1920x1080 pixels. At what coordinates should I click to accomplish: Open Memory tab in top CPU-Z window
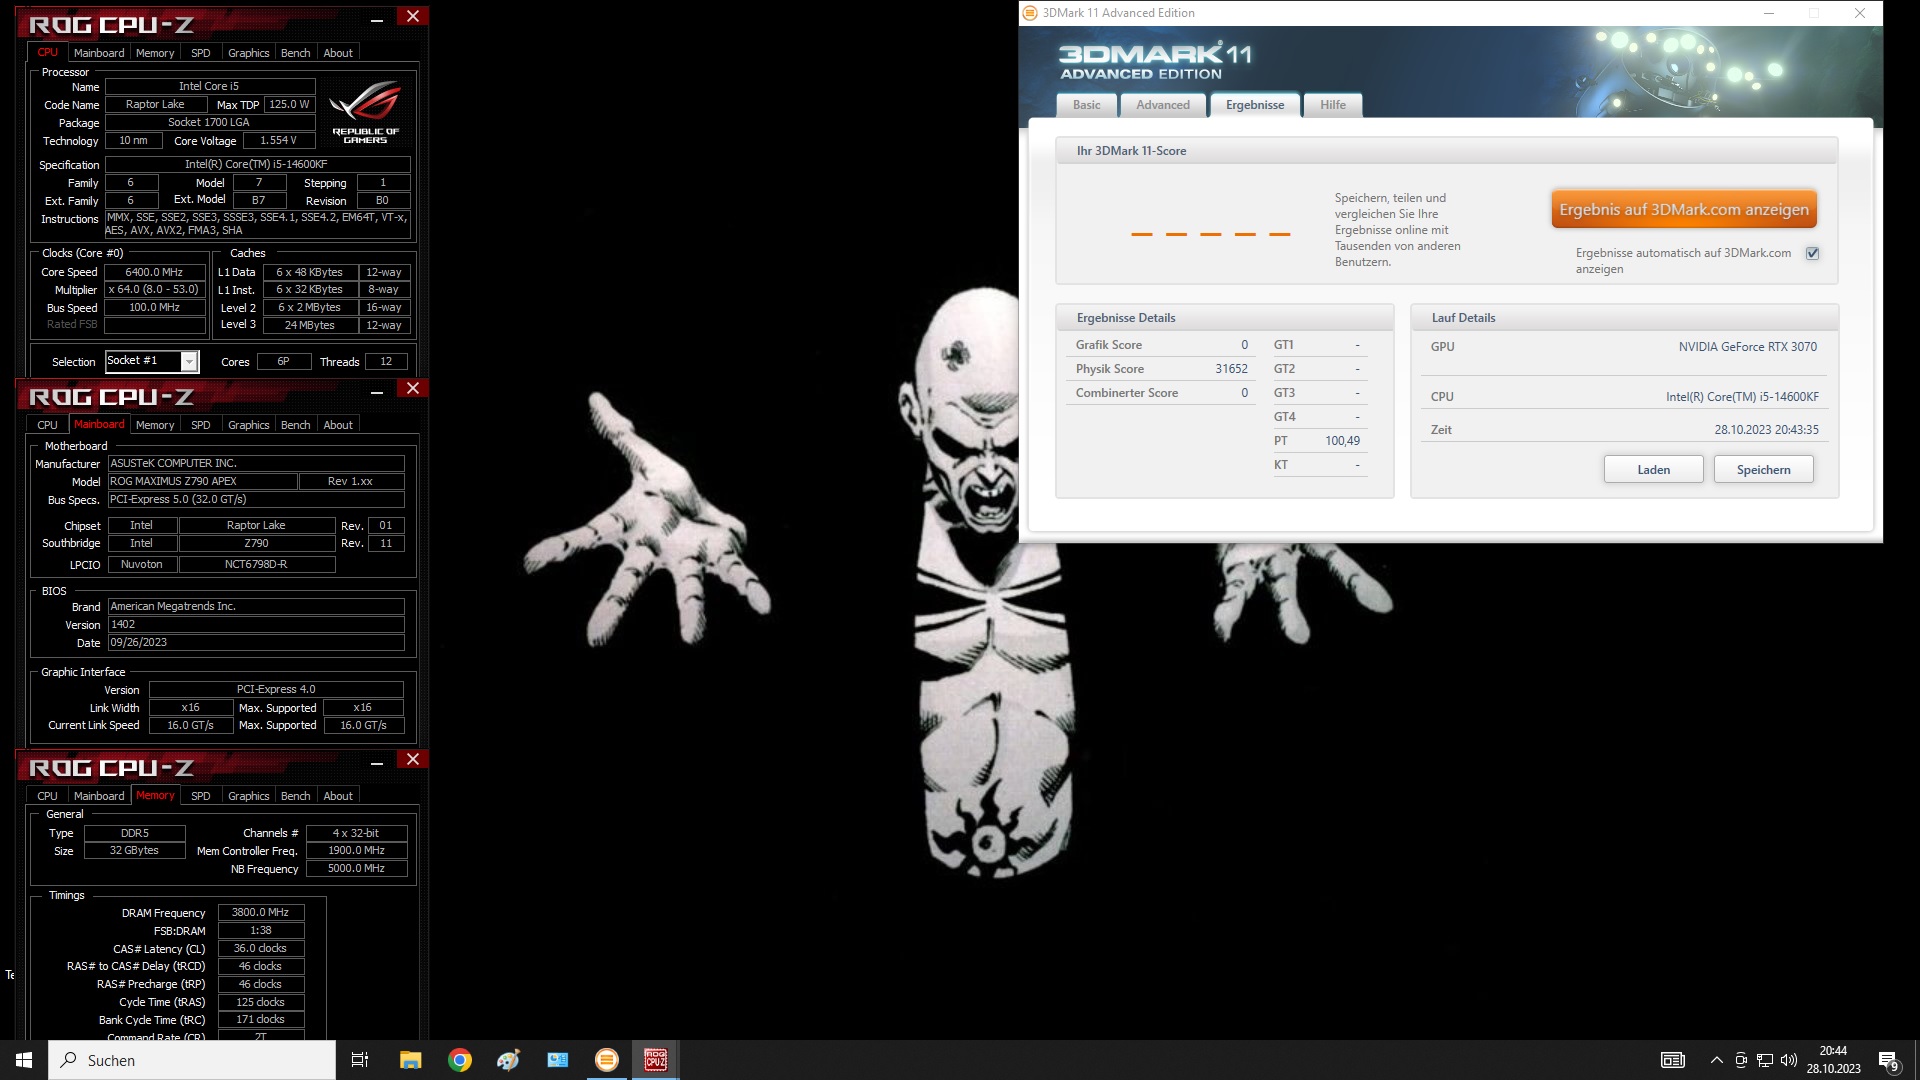pyautogui.click(x=155, y=53)
